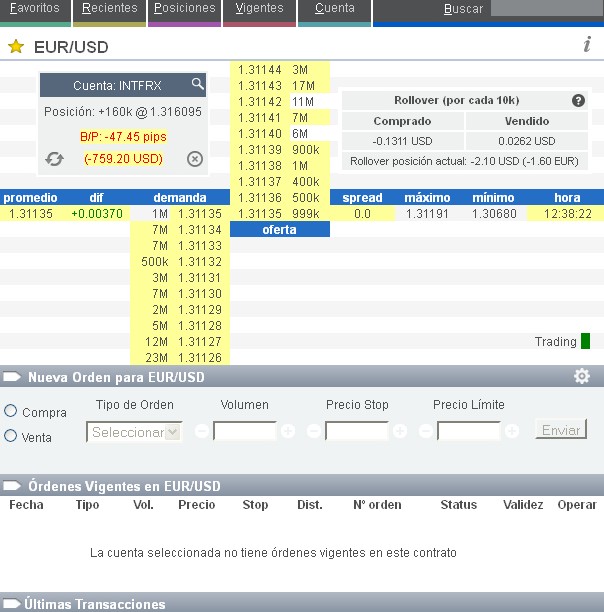
Task: Click the Enviar button
Action: point(561,429)
